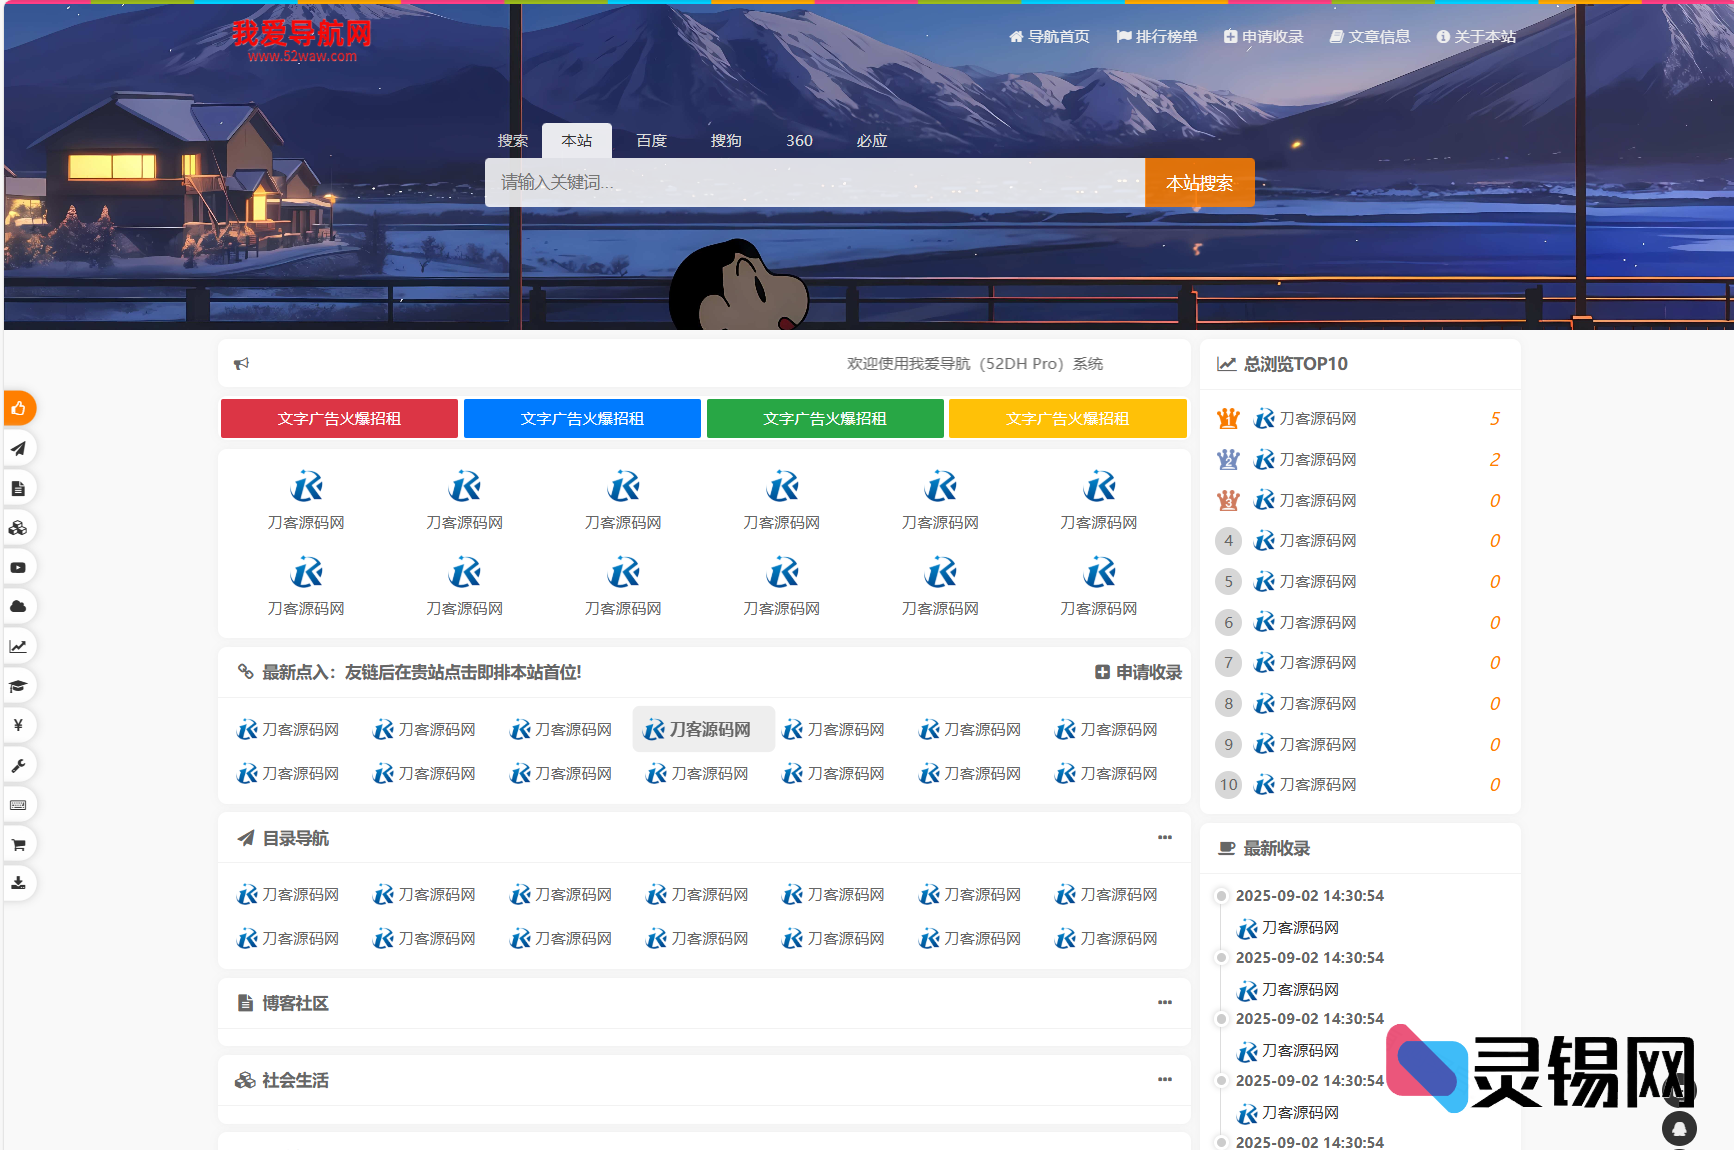The height and width of the screenshot is (1150, 1734).
Task: Click the cloud icon in left sidebar
Action: [x=18, y=606]
